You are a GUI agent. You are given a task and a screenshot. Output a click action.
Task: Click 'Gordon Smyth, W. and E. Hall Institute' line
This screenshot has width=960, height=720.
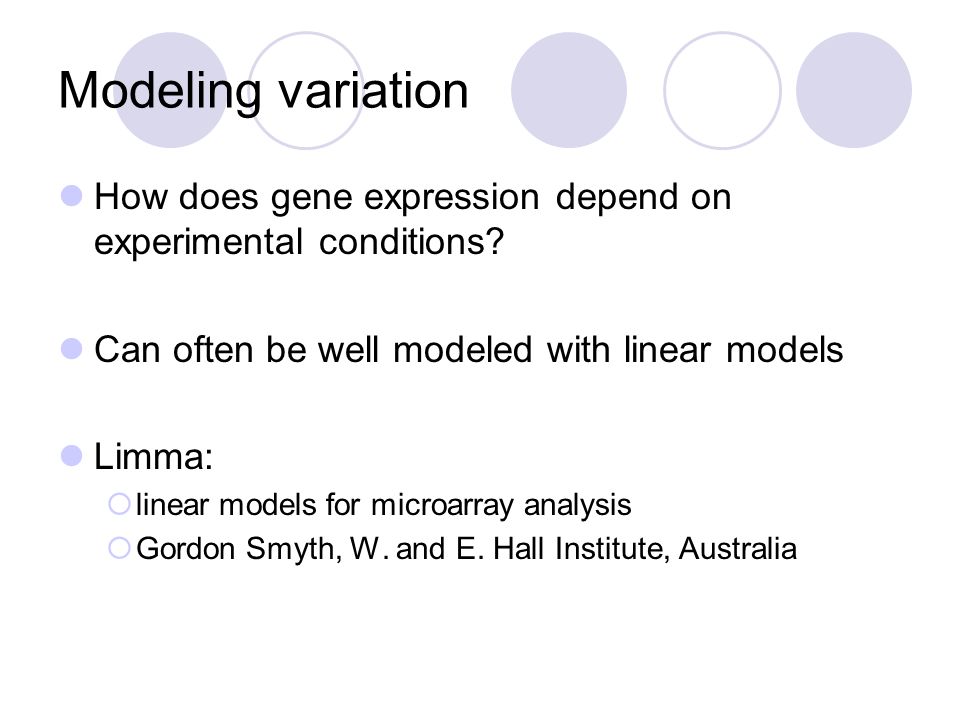click(x=401, y=549)
